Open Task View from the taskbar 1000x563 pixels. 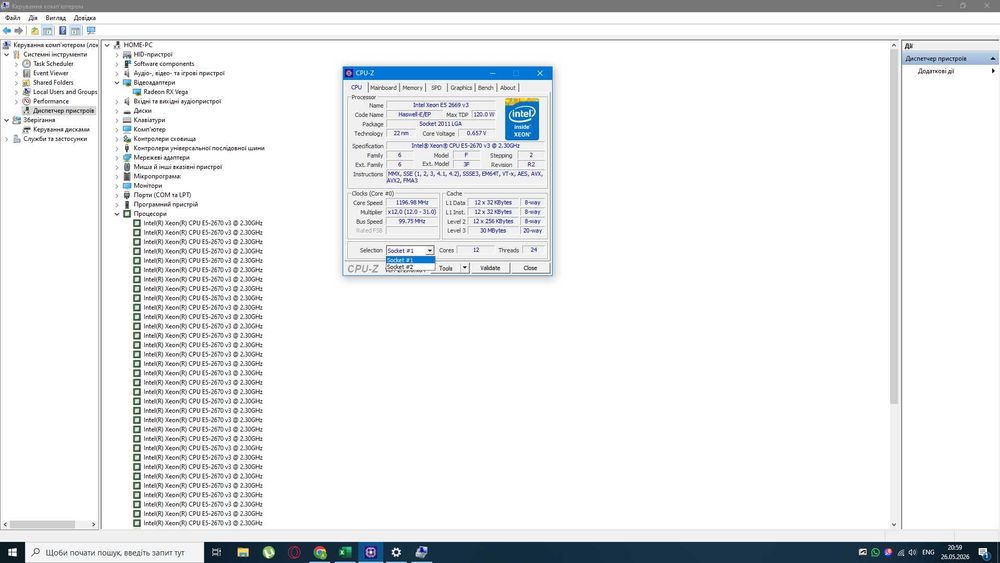(x=216, y=552)
